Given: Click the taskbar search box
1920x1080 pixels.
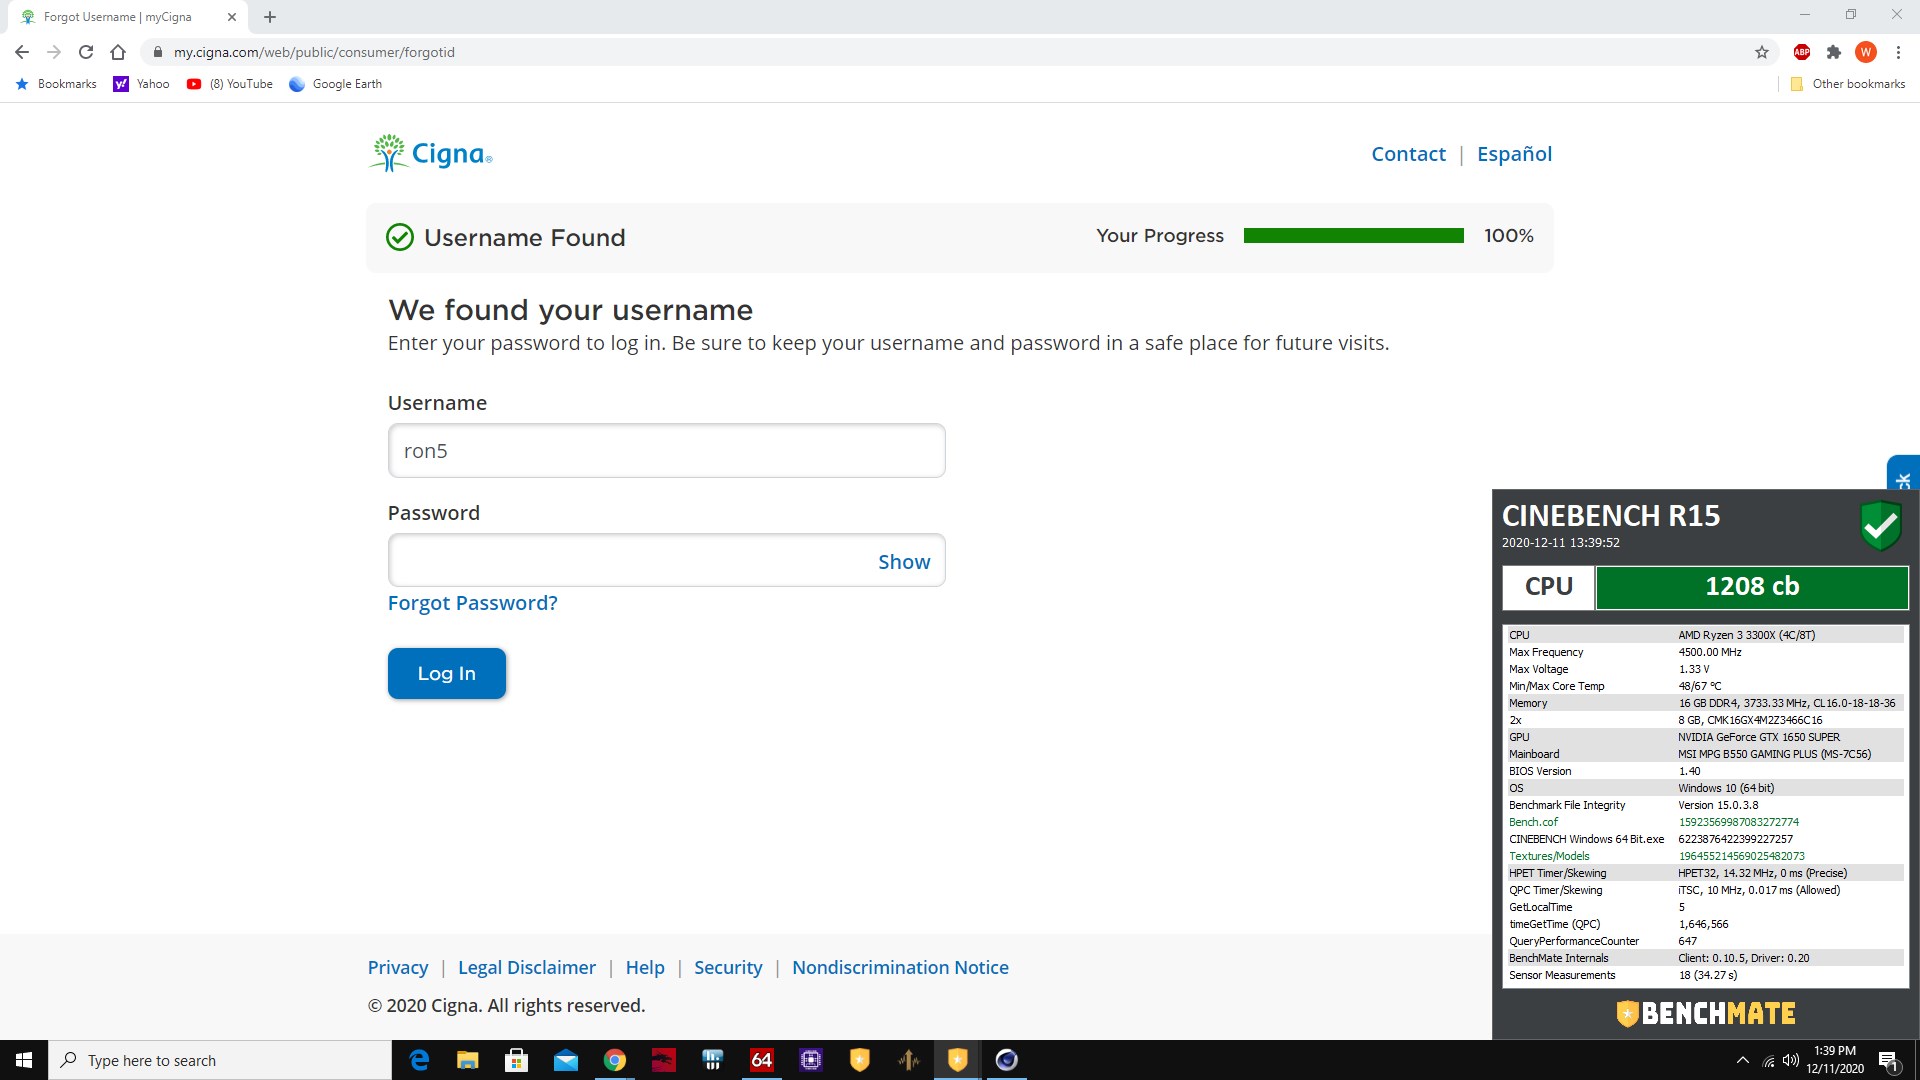Looking at the screenshot, I should click(220, 1060).
